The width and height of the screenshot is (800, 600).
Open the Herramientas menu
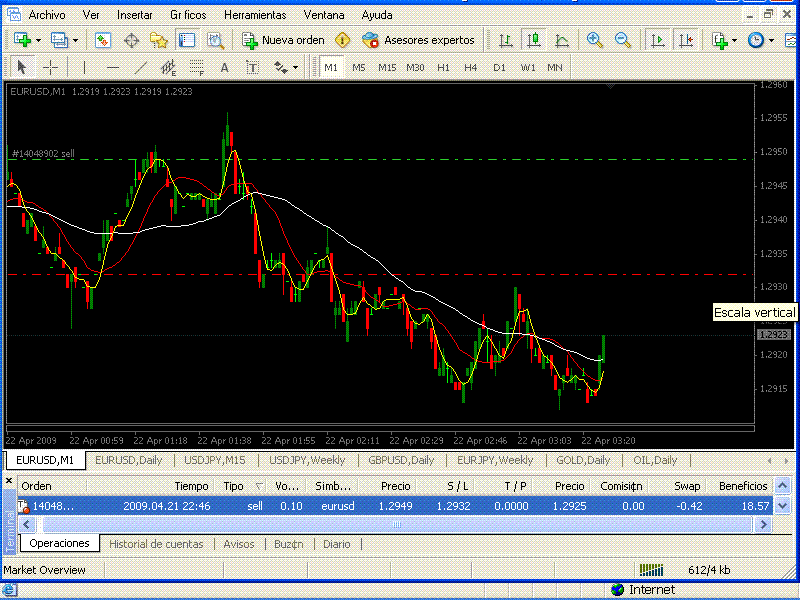254,15
